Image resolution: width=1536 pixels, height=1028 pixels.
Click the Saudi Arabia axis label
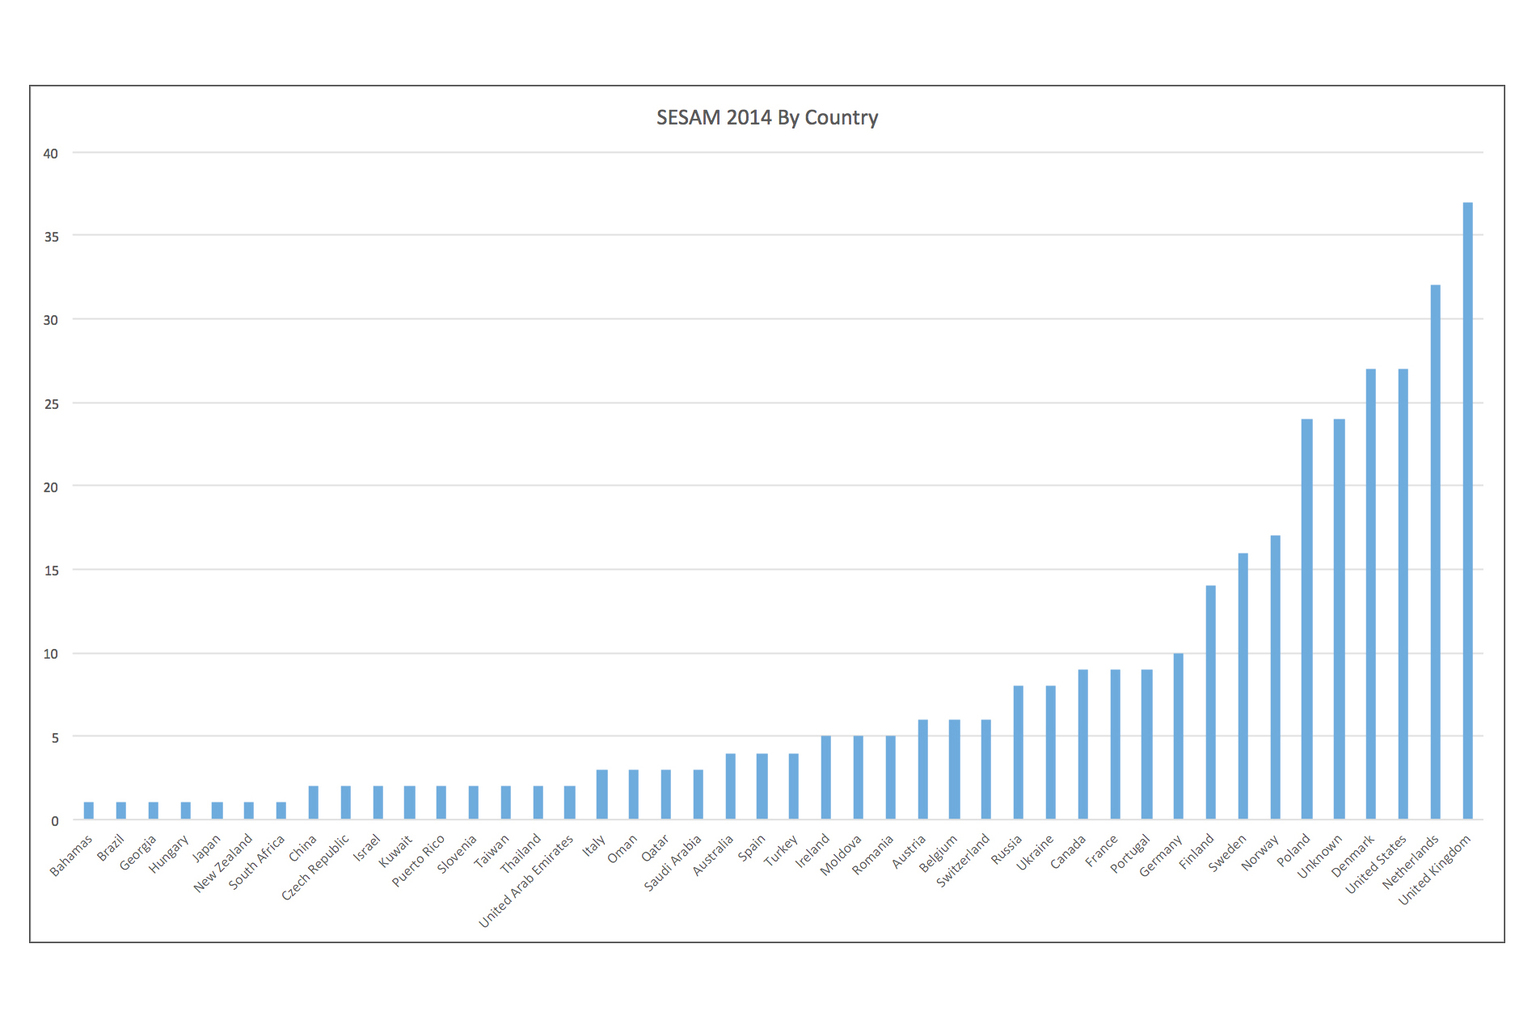pos(673,863)
